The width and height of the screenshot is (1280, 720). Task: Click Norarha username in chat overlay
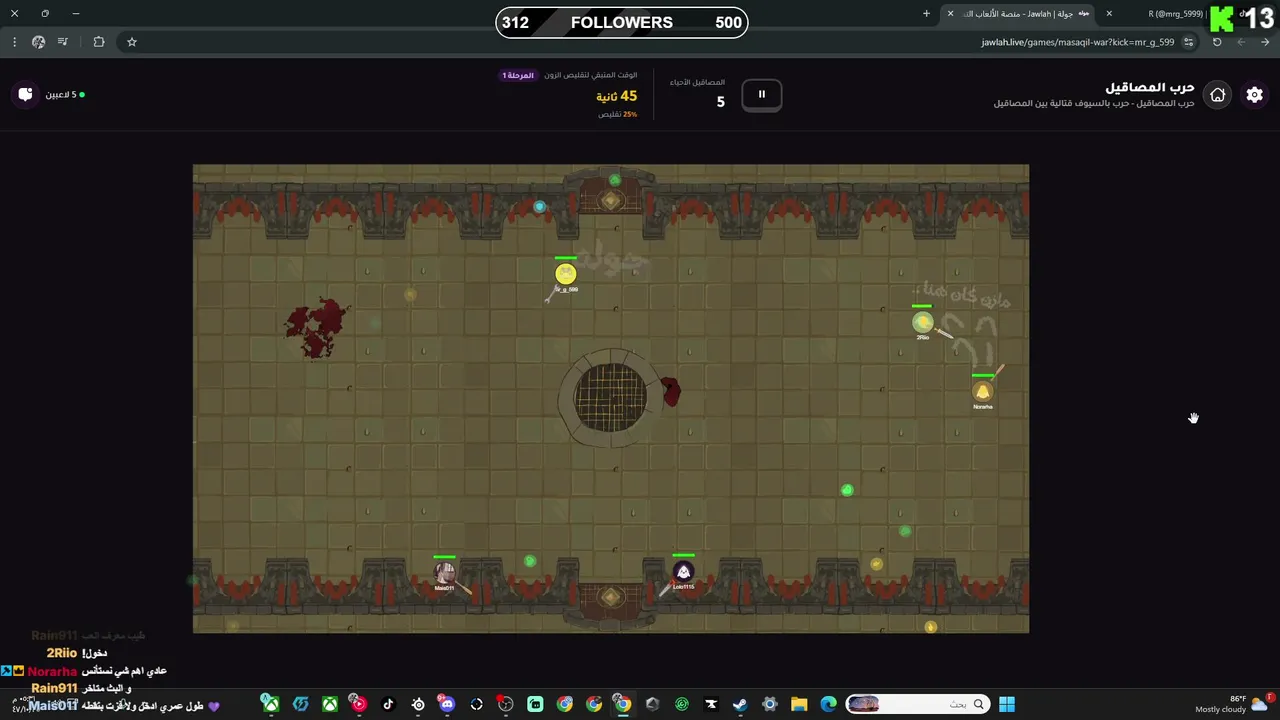[53, 671]
